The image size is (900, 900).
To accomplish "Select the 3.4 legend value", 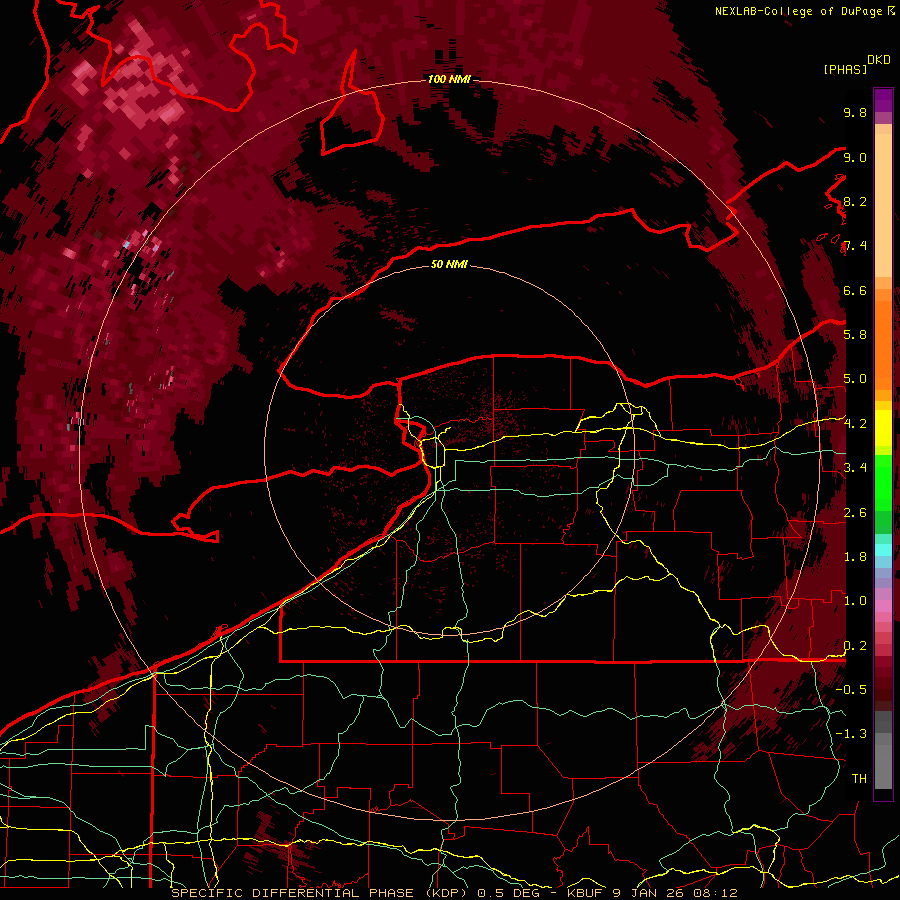I will point(855,468).
